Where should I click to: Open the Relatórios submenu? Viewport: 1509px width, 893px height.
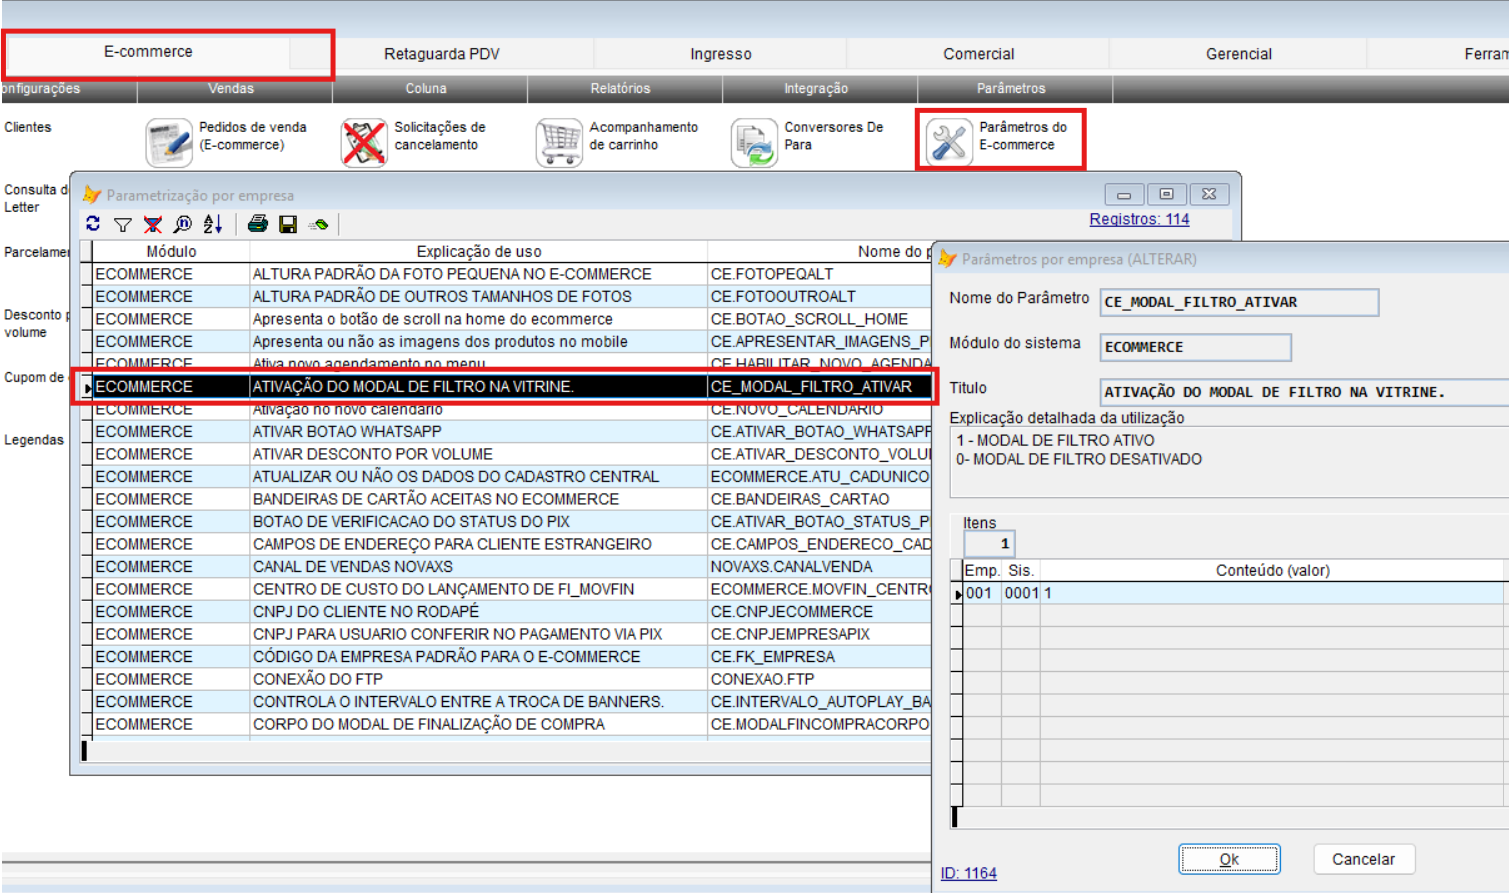point(620,89)
